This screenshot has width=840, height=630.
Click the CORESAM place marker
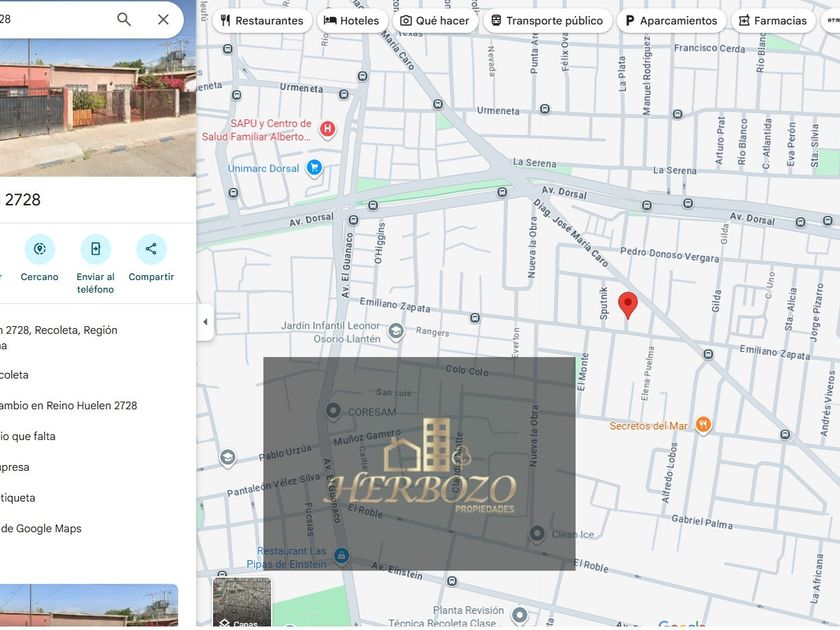point(333,411)
